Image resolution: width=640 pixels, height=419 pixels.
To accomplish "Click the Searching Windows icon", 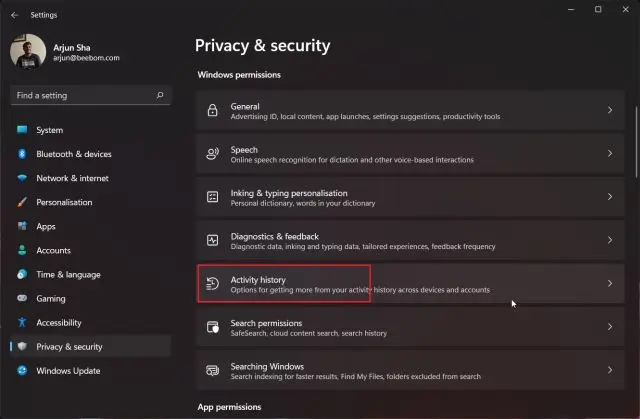I will 212,370.
